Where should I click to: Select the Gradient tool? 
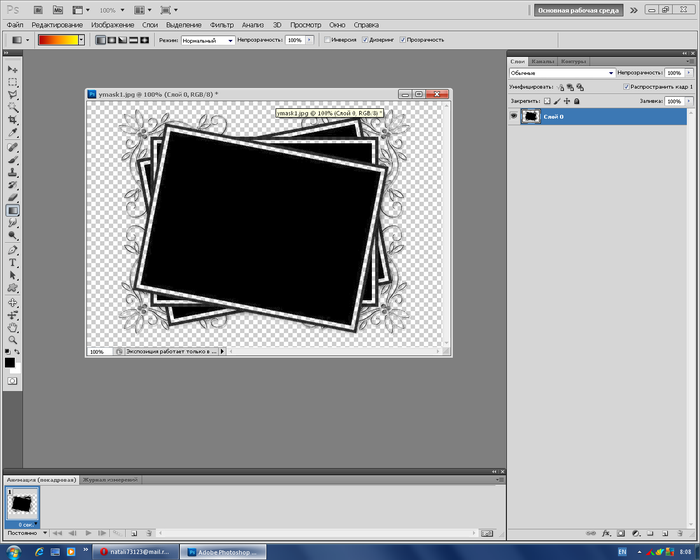12,210
